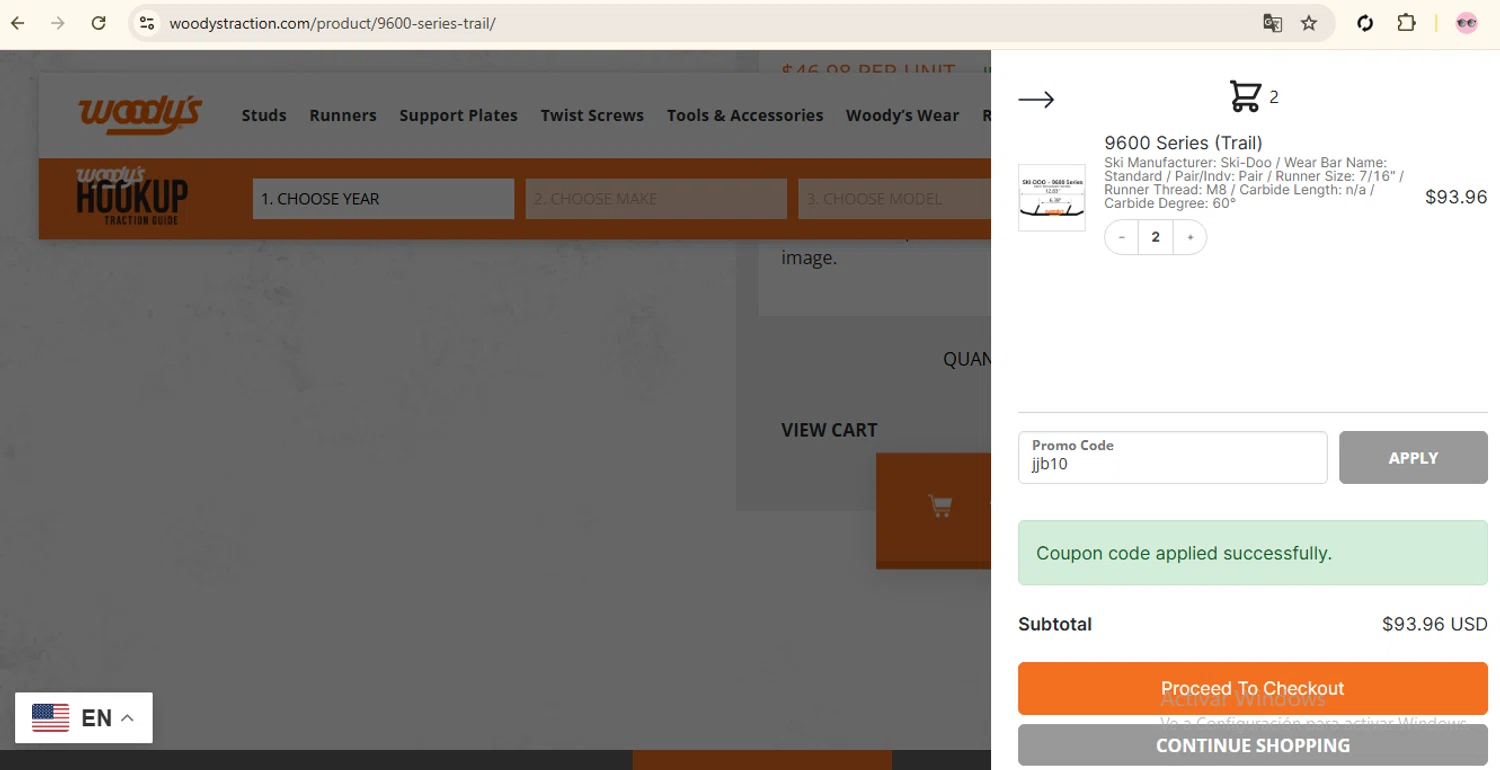Reload the page
Screen dimensions: 1500x770
click(98, 23)
